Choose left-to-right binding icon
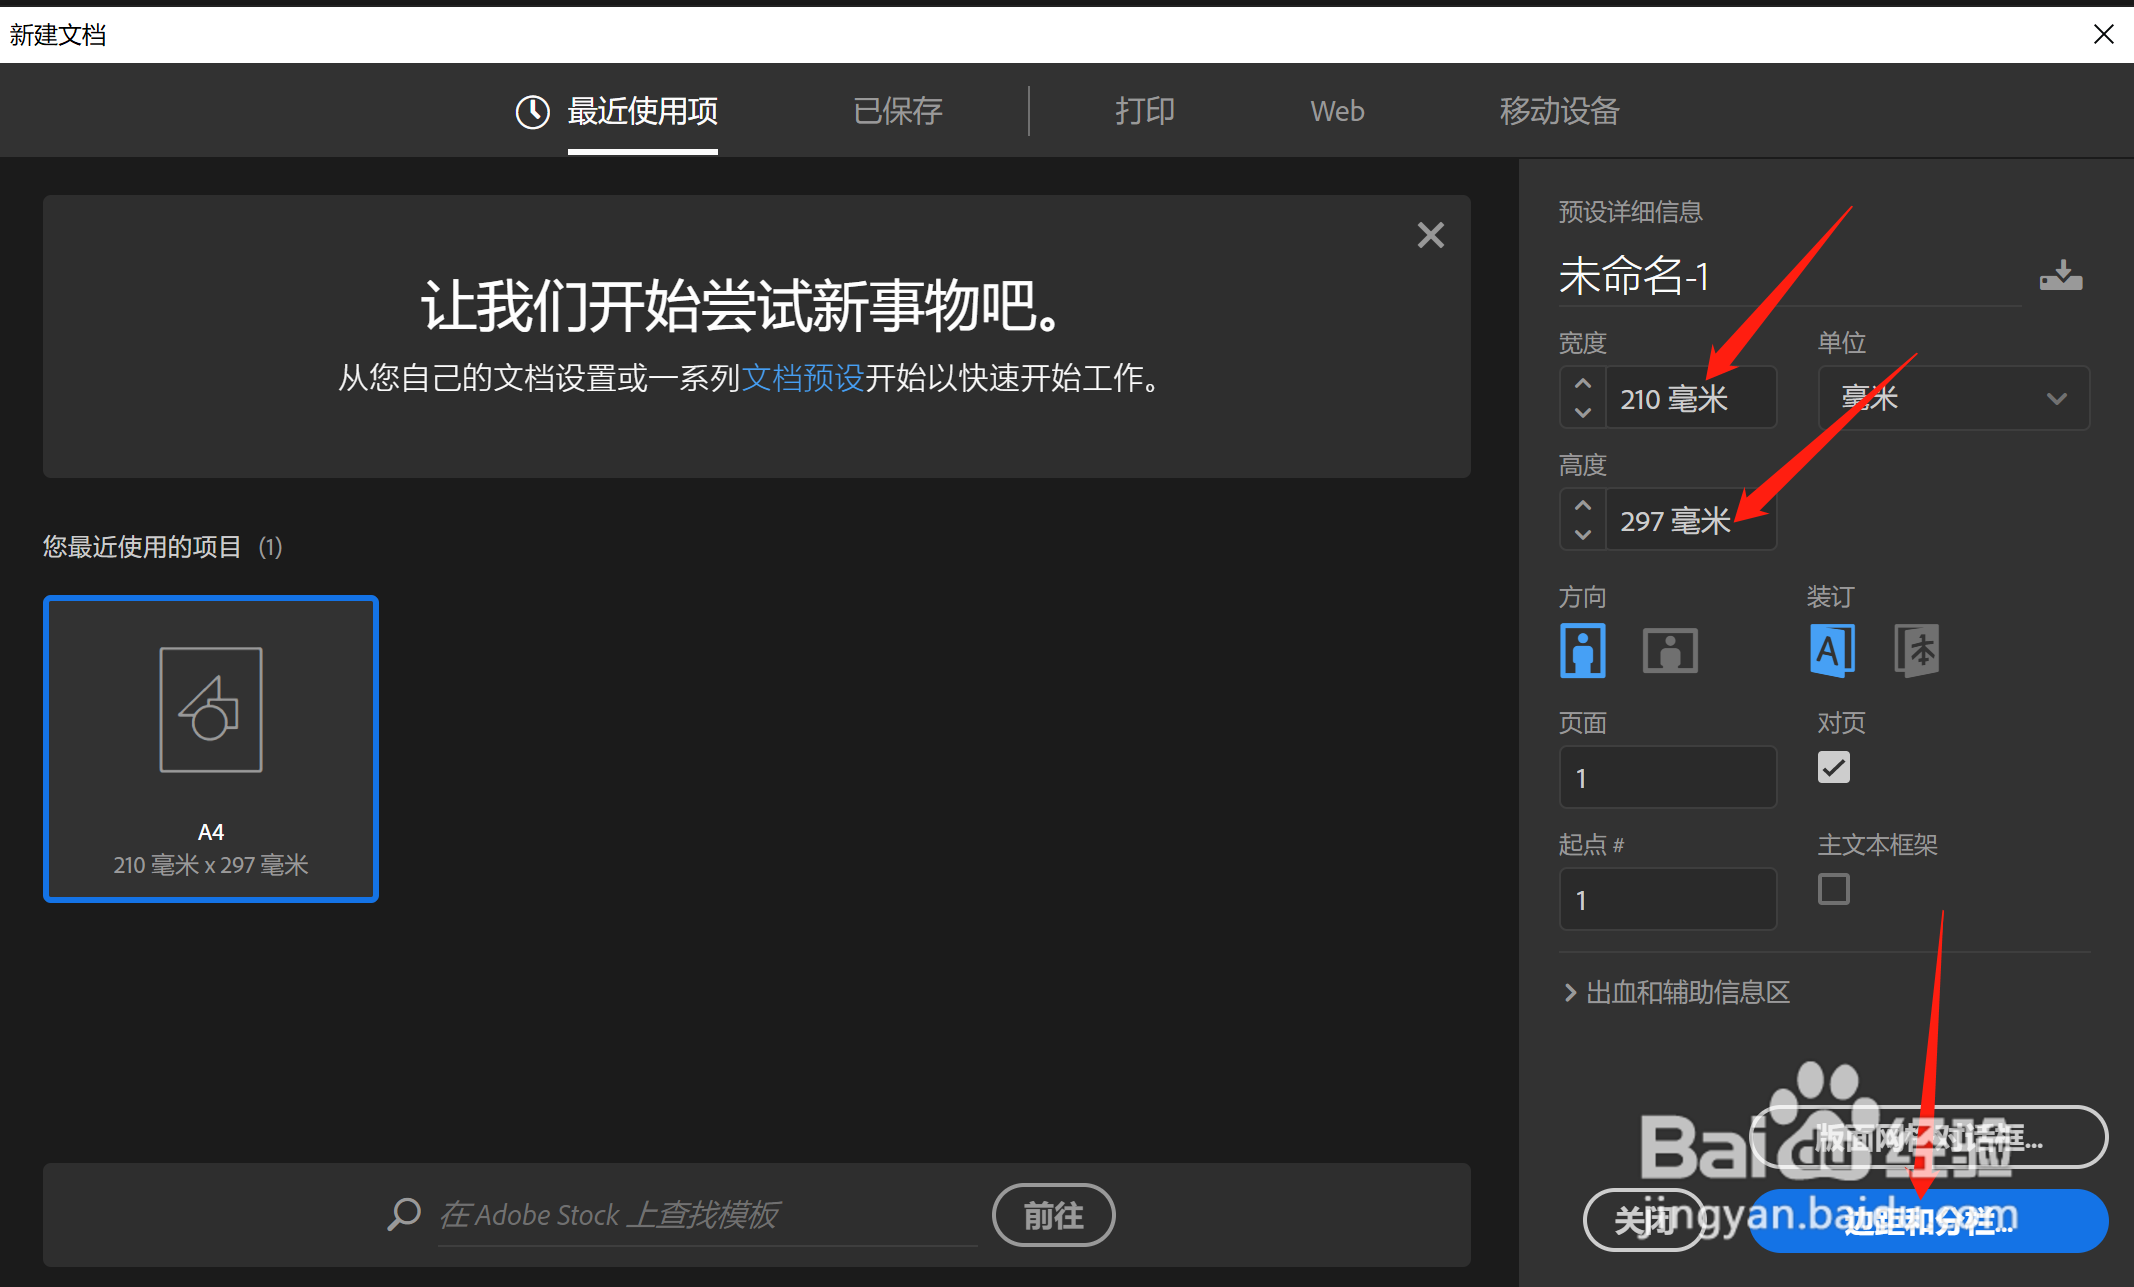This screenshot has height=1287, width=2134. 1832,650
